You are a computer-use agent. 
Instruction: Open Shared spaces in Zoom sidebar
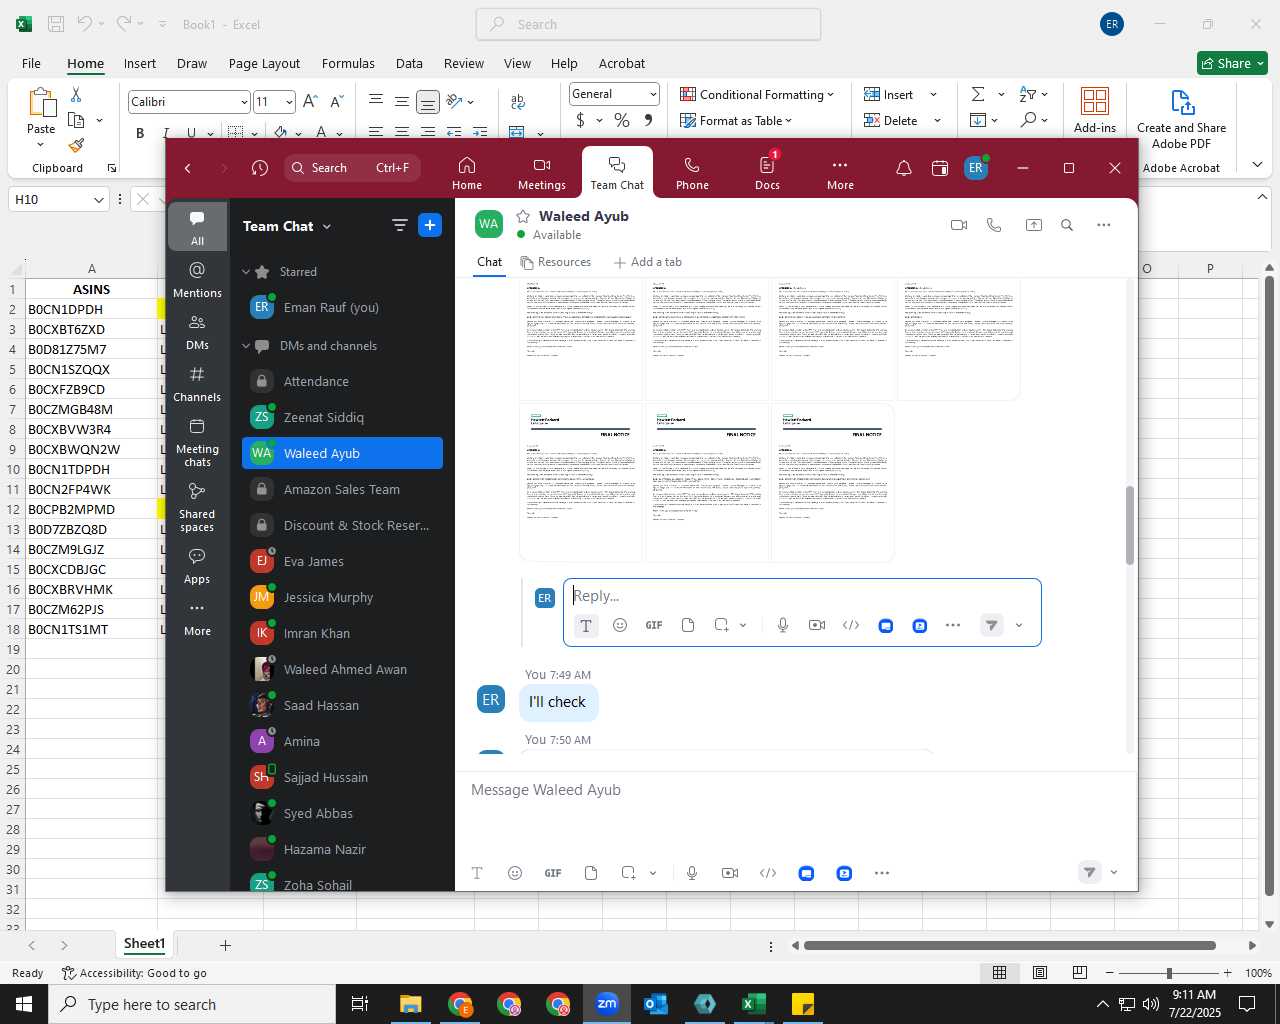tap(197, 507)
